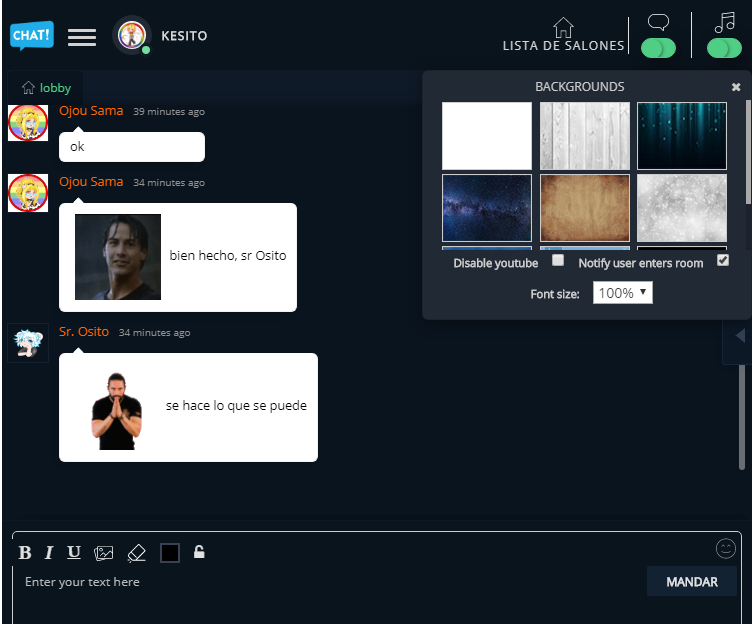
Task: Open the Font size dropdown
Action: 622,293
